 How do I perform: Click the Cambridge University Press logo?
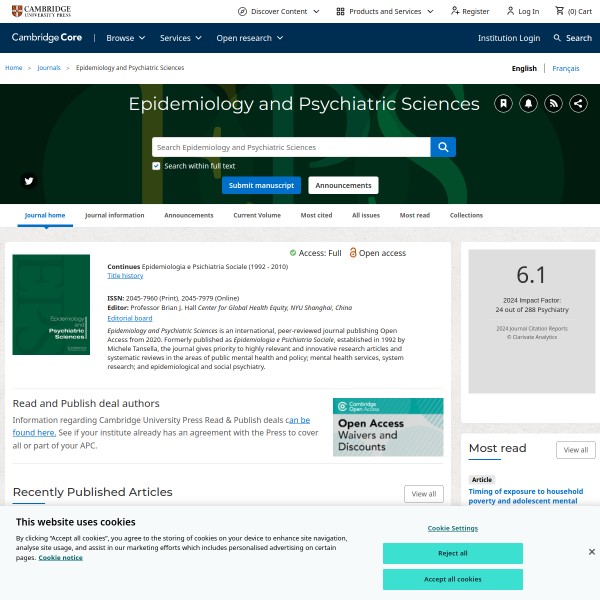(42, 11)
